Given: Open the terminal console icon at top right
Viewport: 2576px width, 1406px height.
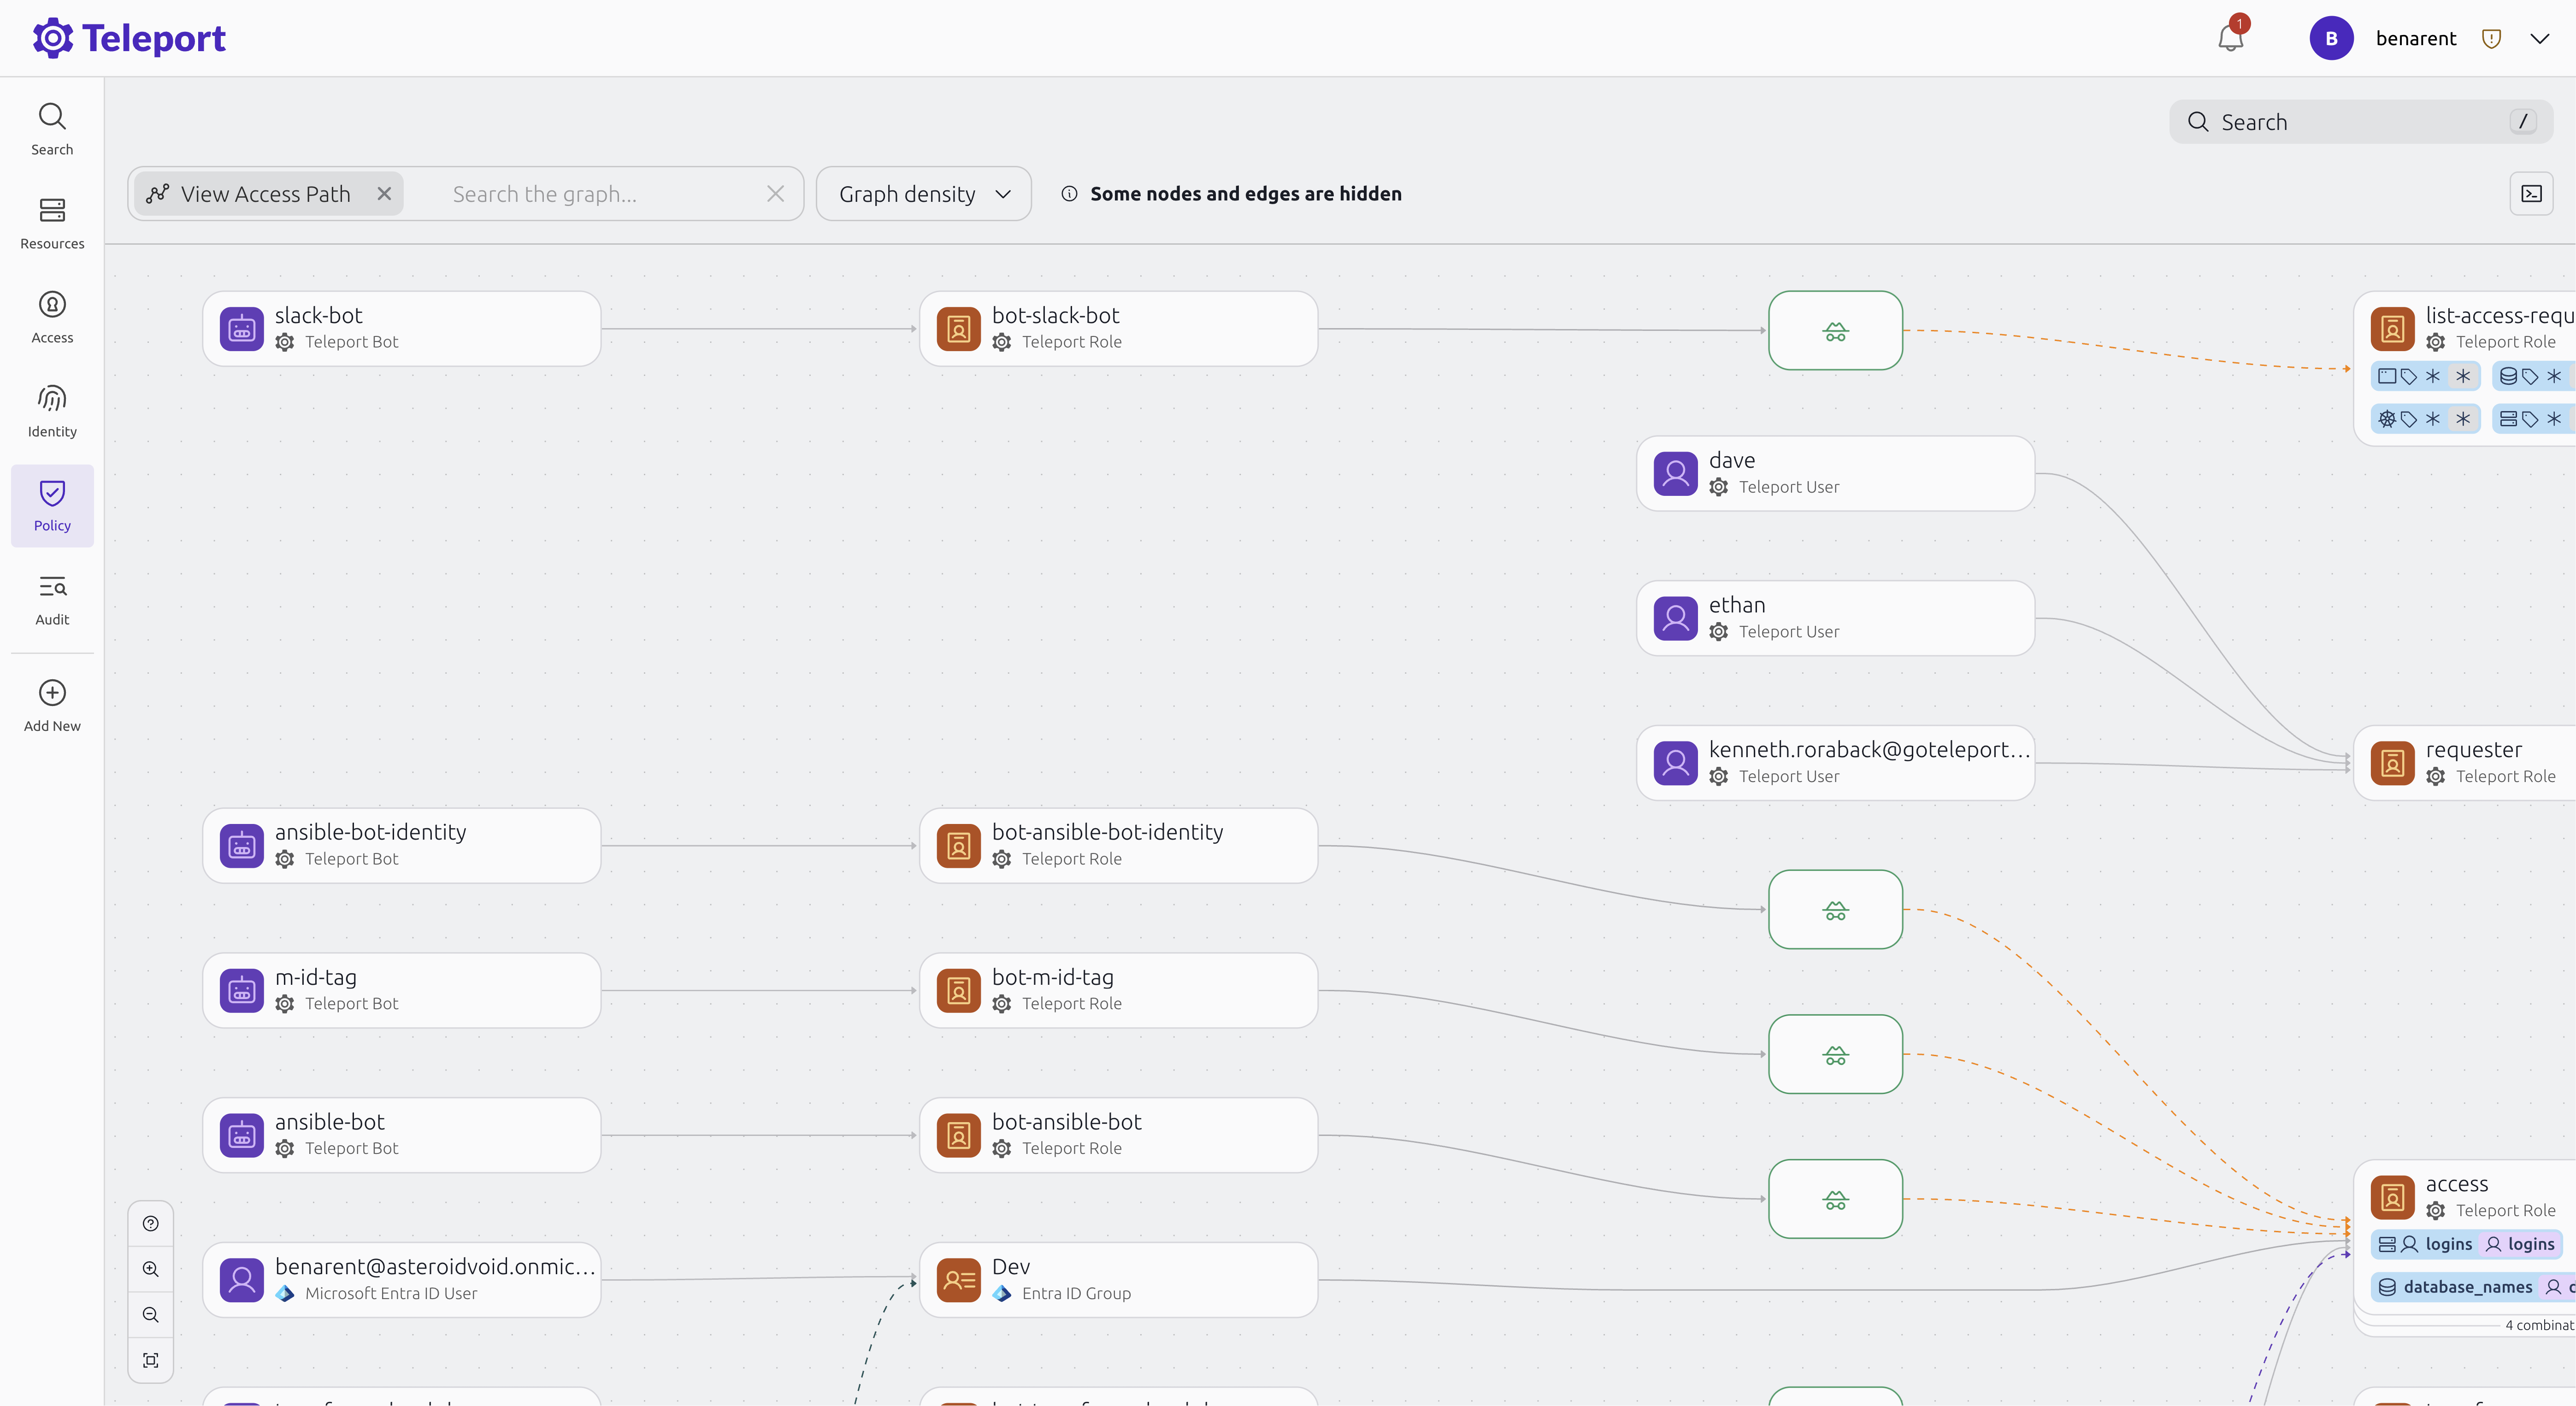Looking at the screenshot, I should (2531, 194).
